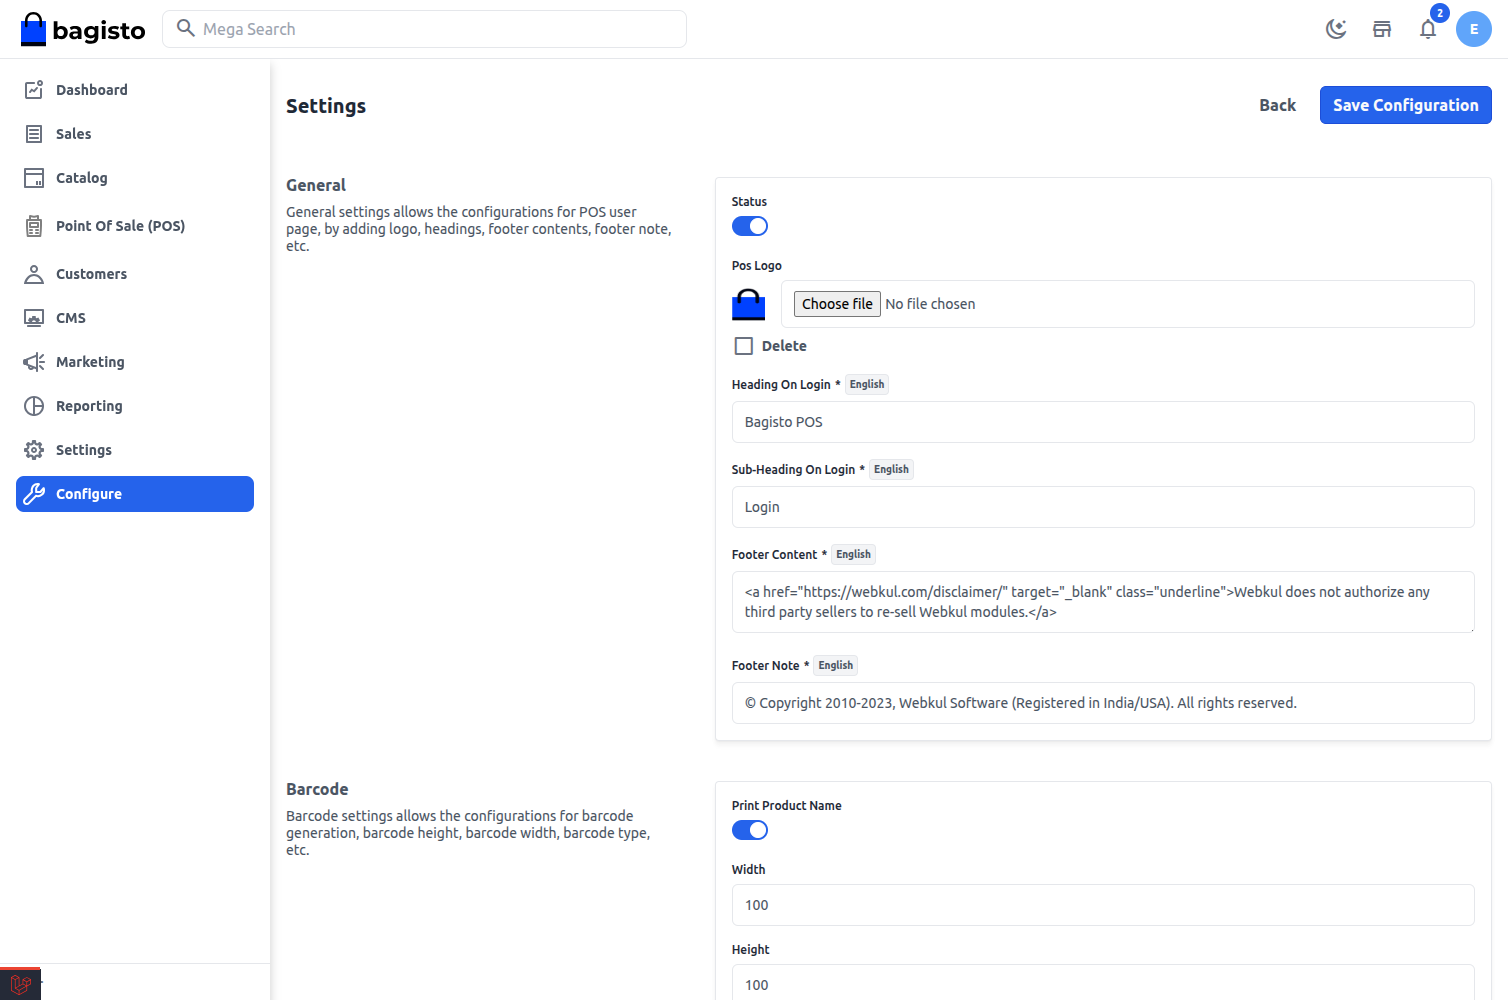Select the Sales icon in sidebar
The height and width of the screenshot is (1000, 1508).
pyautogui.click(x=33, y=133)
